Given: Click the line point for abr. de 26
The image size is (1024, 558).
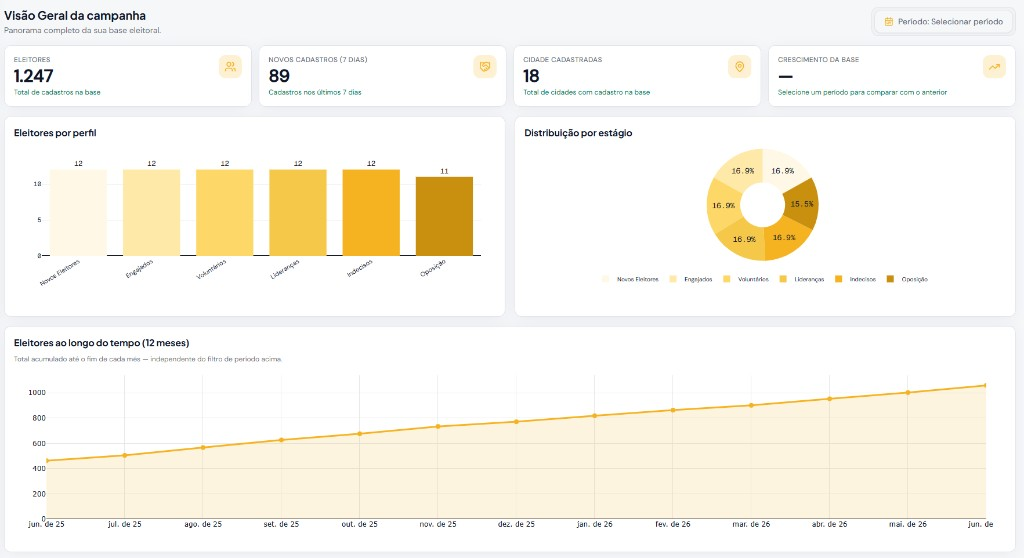Looking at the screenshot, I should point(829,399).
